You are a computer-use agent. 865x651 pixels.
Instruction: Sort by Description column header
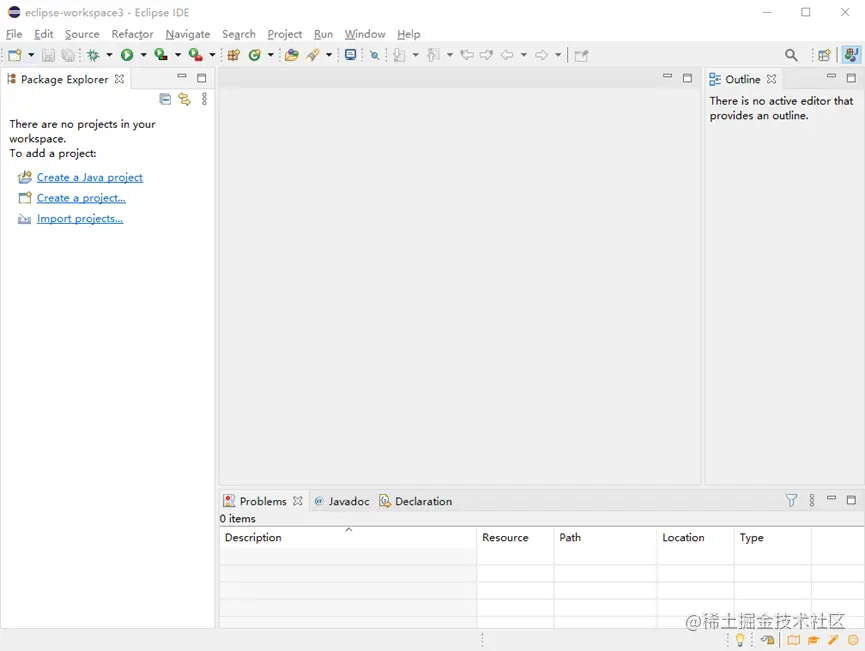tap(348, 538)
